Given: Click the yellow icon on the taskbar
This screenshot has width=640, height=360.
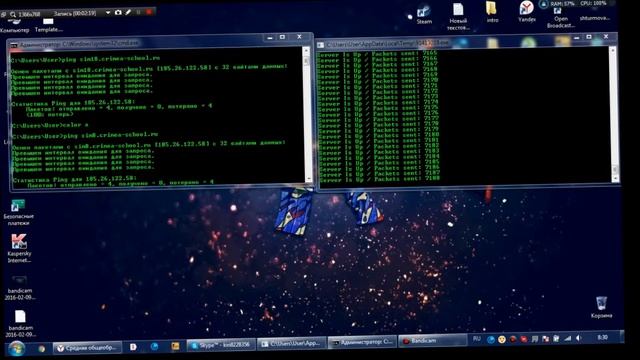Looking at the screenshot, I should point(175,346).
